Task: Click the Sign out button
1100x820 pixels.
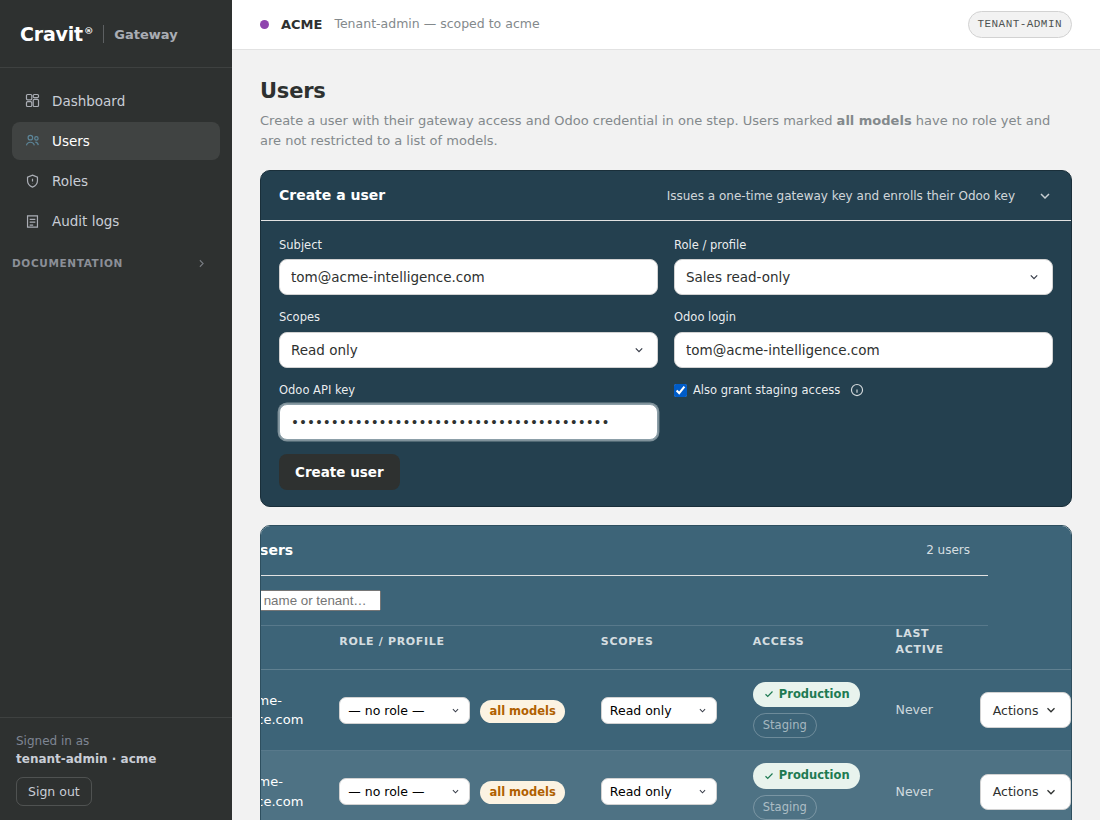Action: click(54, 791)
